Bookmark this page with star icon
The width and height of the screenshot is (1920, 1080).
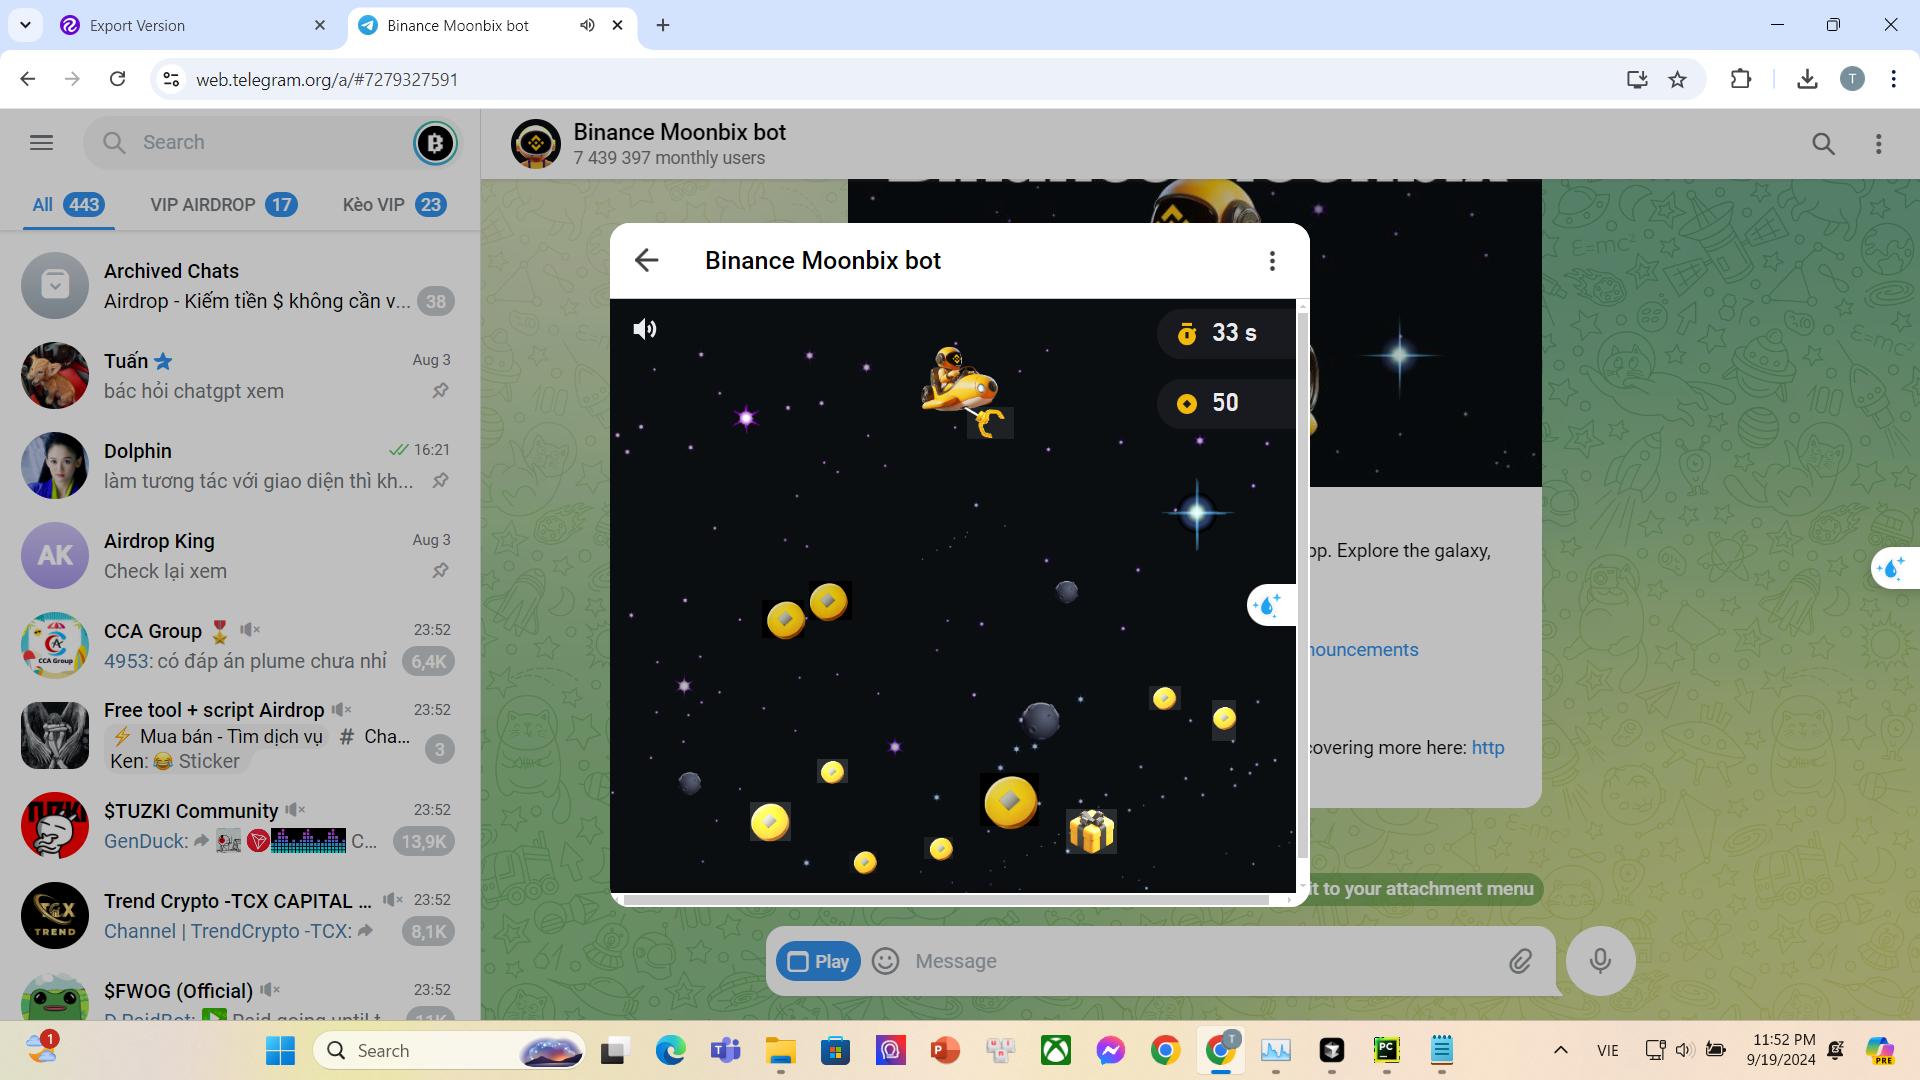tap(1678, 79)
